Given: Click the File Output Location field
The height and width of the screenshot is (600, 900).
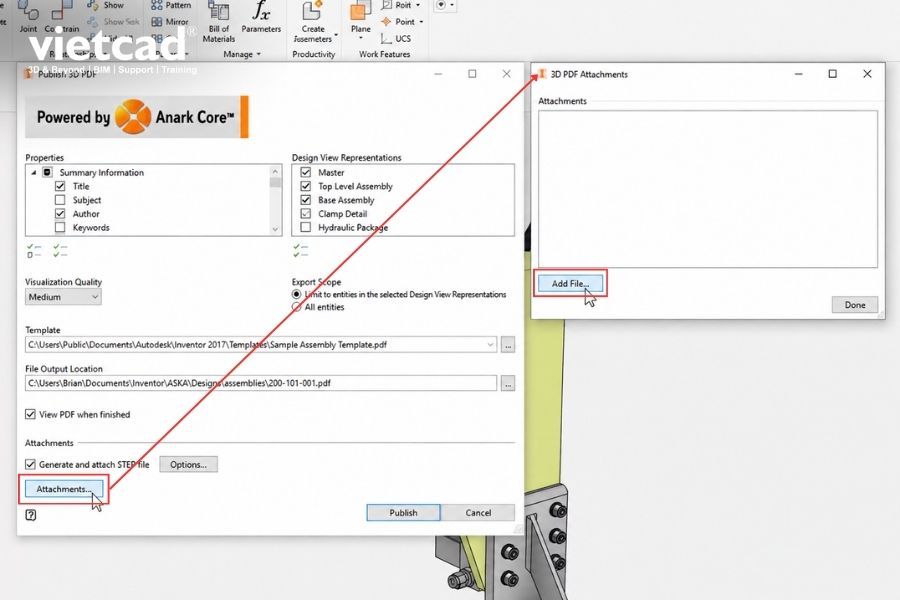Looking at the screenshot, I should (x=261, y=383).
